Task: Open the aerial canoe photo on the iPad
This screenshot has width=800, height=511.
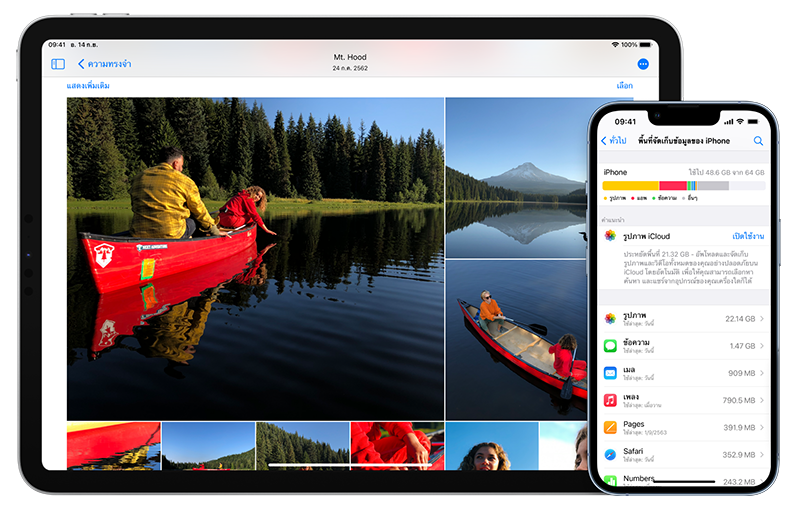Action: [x=516, y=340]
